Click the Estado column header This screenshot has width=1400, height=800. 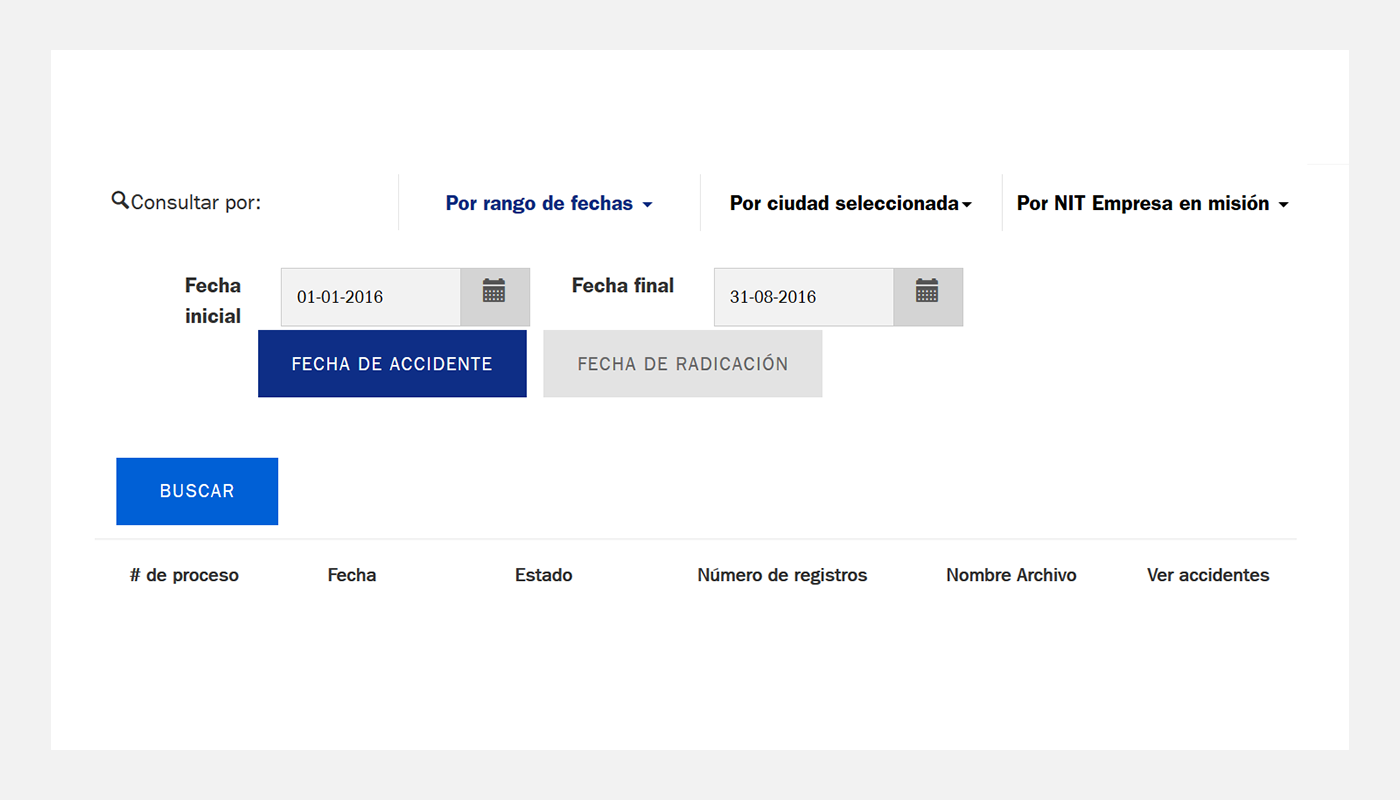point(544,575)
